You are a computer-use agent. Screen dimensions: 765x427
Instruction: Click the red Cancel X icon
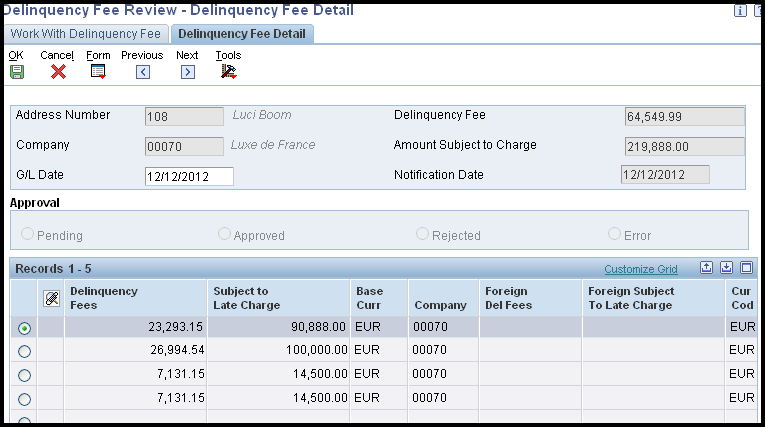[58, 72]
